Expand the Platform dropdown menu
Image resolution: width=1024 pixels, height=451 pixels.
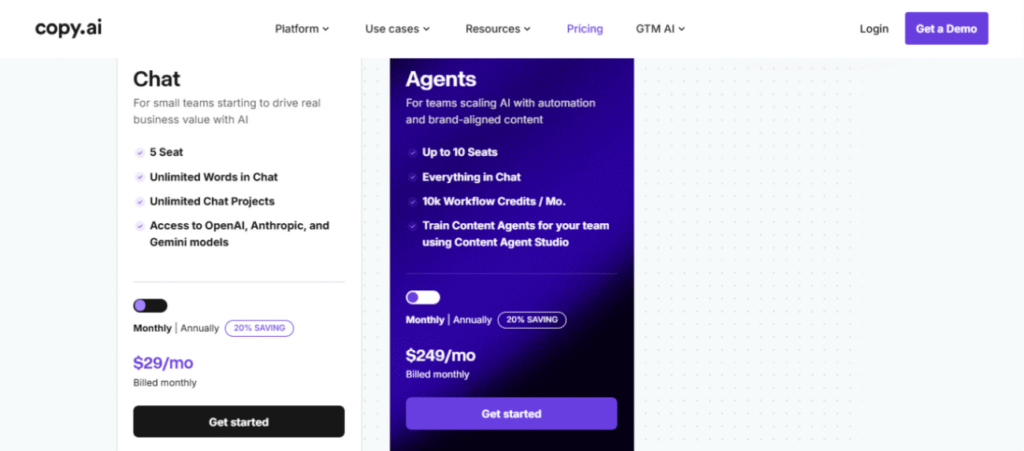click(x=302, y=29)
